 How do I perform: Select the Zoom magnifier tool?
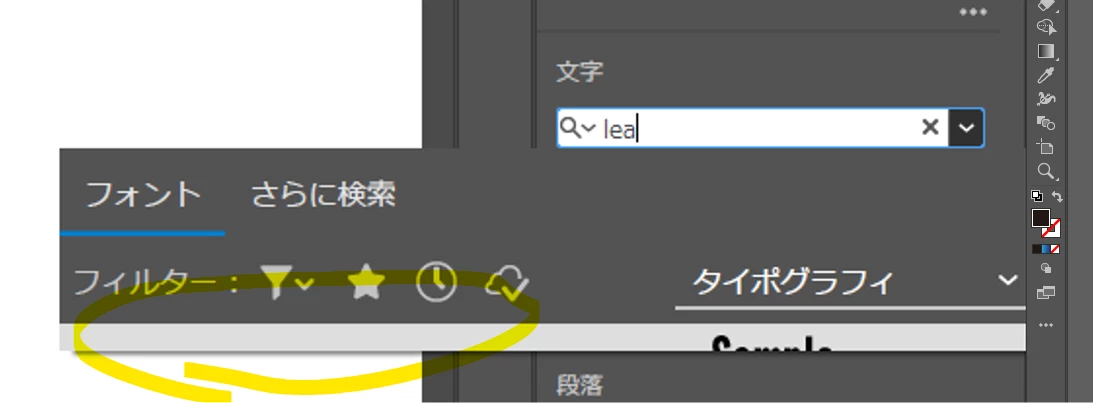coord(1046,171)
